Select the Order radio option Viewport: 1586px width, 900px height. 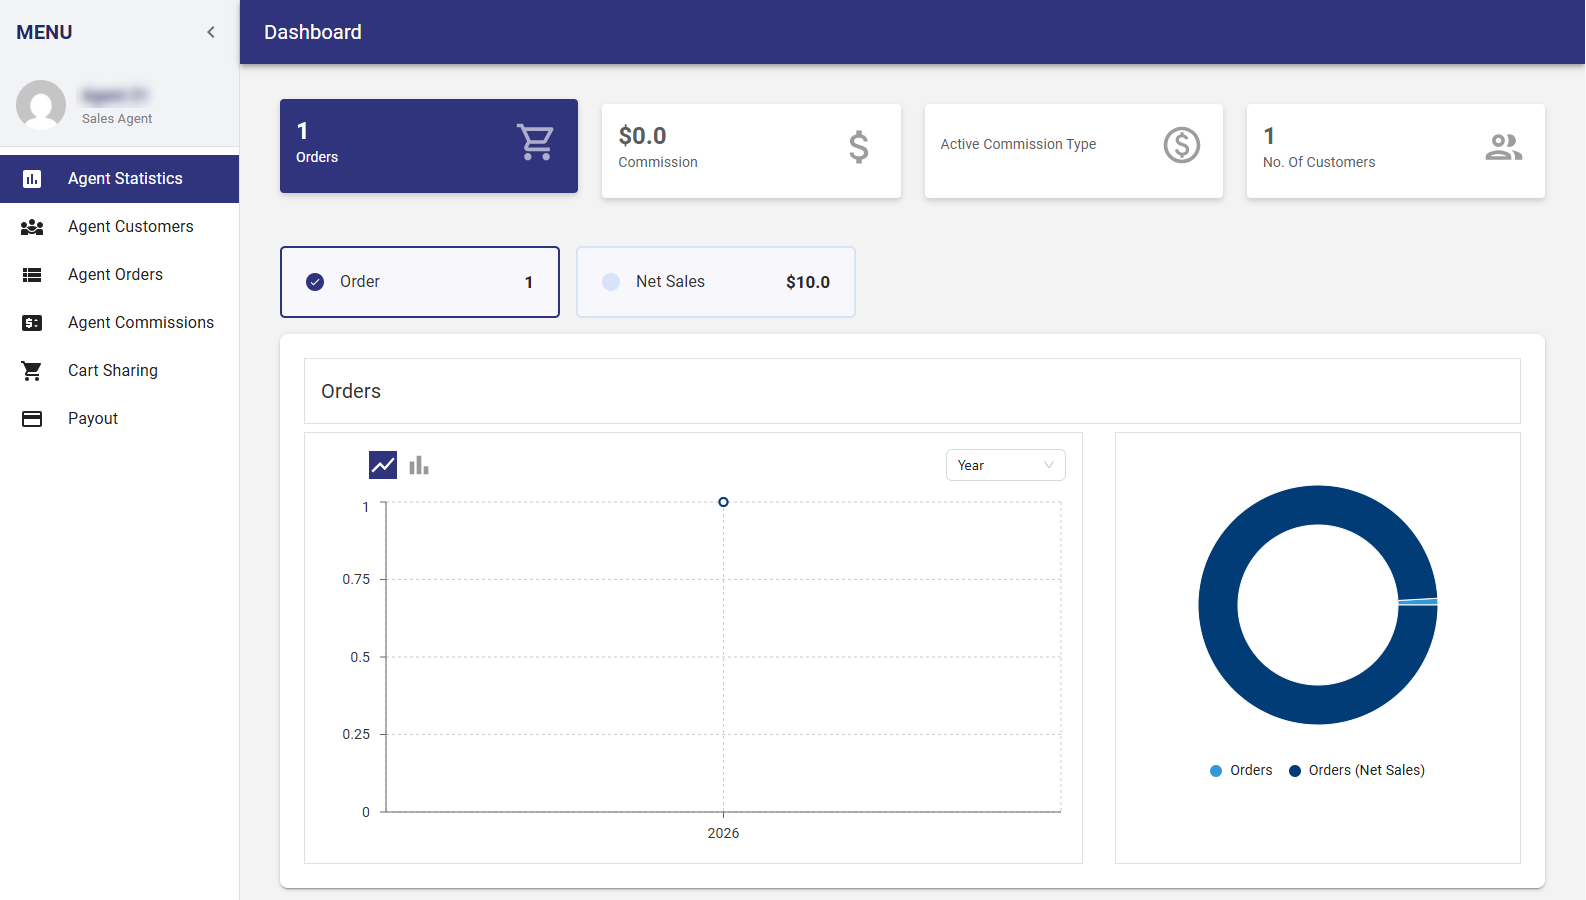[315, 282]
